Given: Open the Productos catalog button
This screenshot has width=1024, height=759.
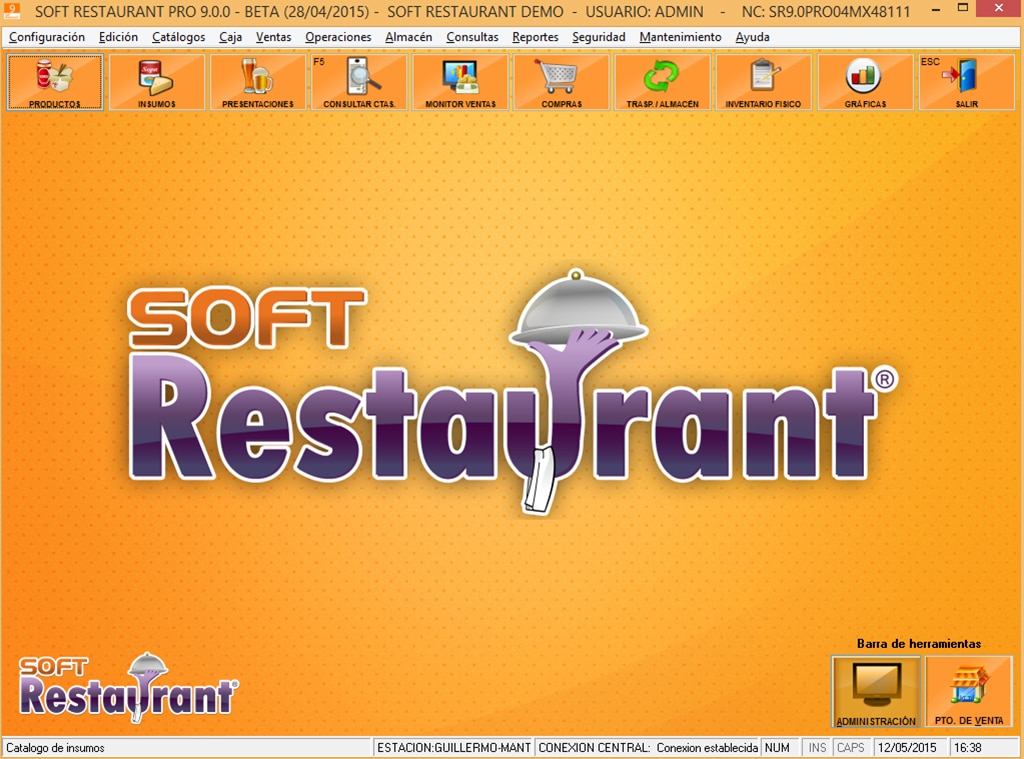Looking at the screenshot, I should pyautogui.click(x=55, y=82).
